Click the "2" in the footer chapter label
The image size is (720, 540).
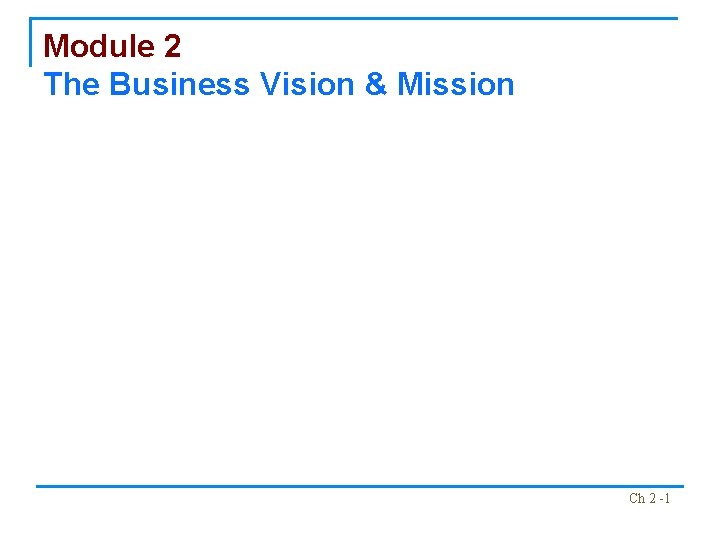click(x=652, y=498)
